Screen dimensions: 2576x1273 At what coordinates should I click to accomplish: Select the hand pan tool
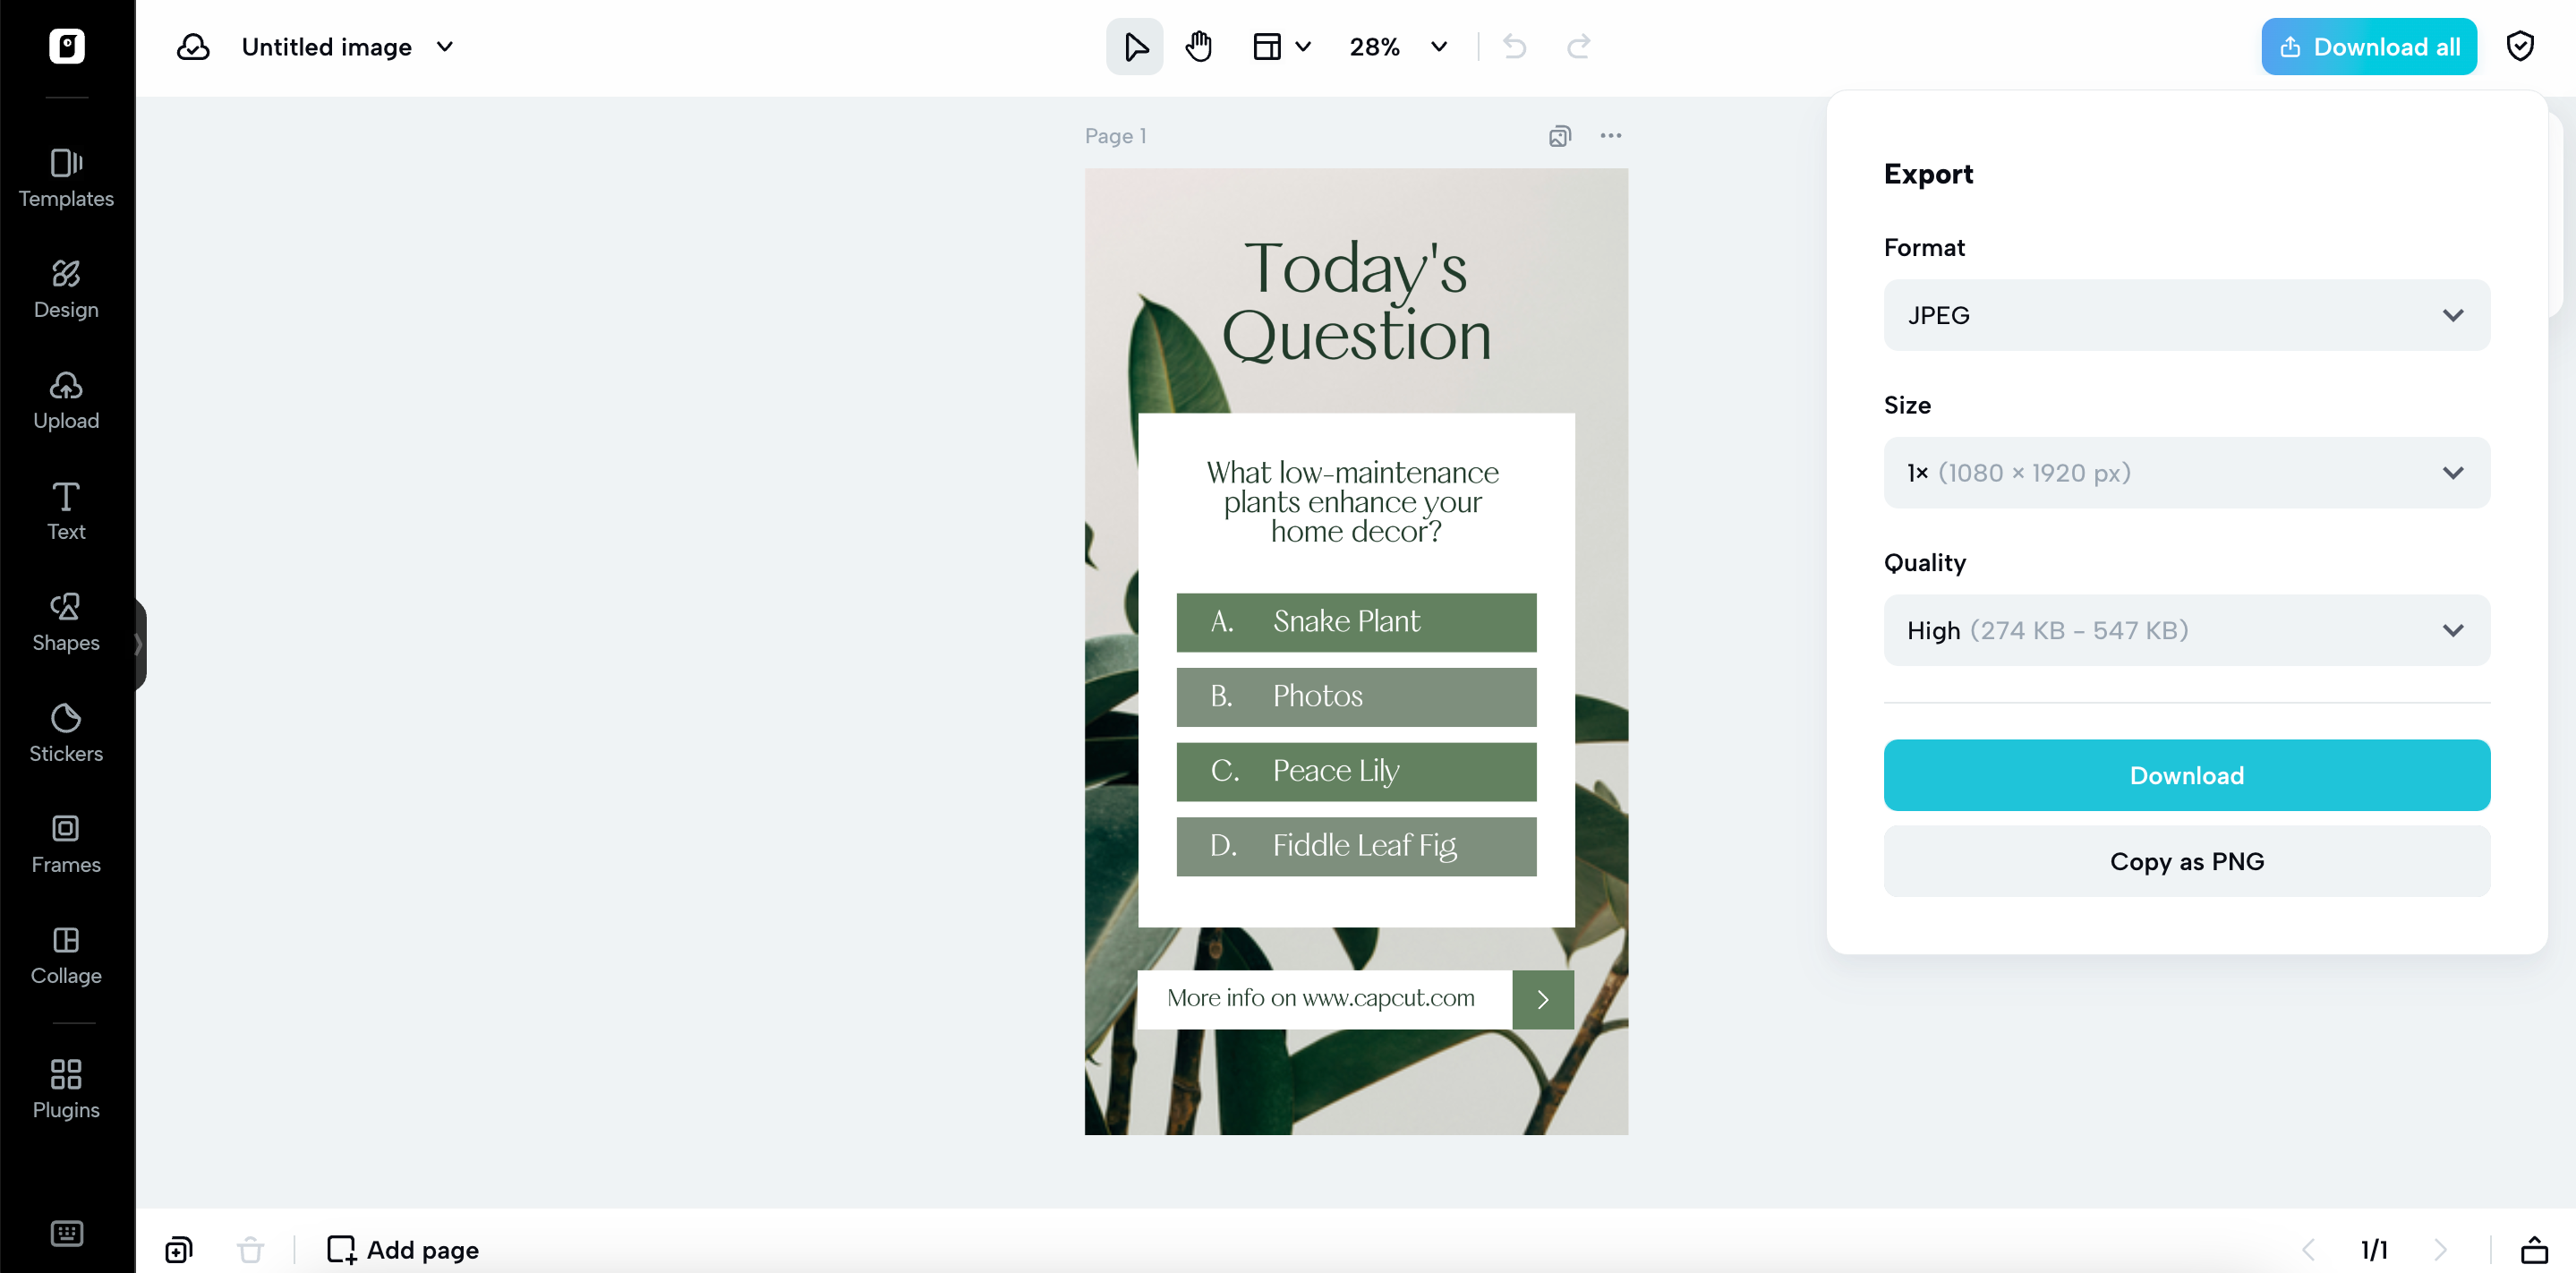pos(1198,47)
